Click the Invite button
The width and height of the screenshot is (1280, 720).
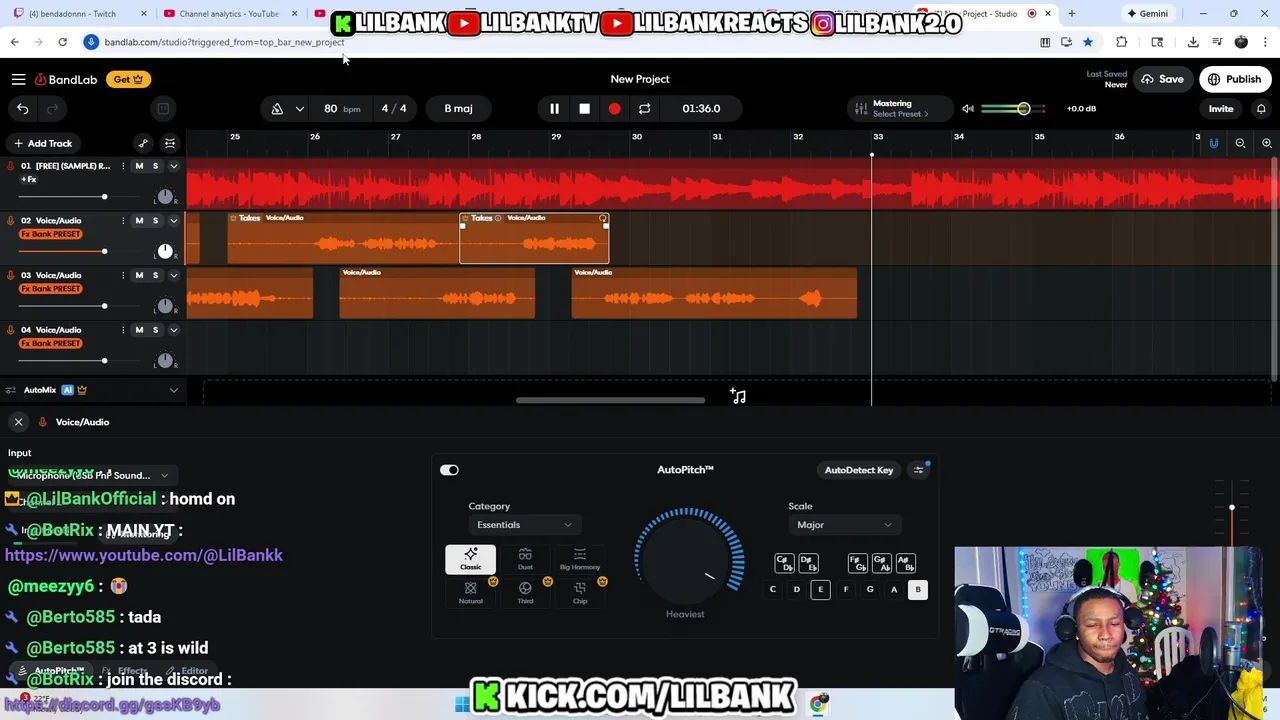click(1221, 108)
